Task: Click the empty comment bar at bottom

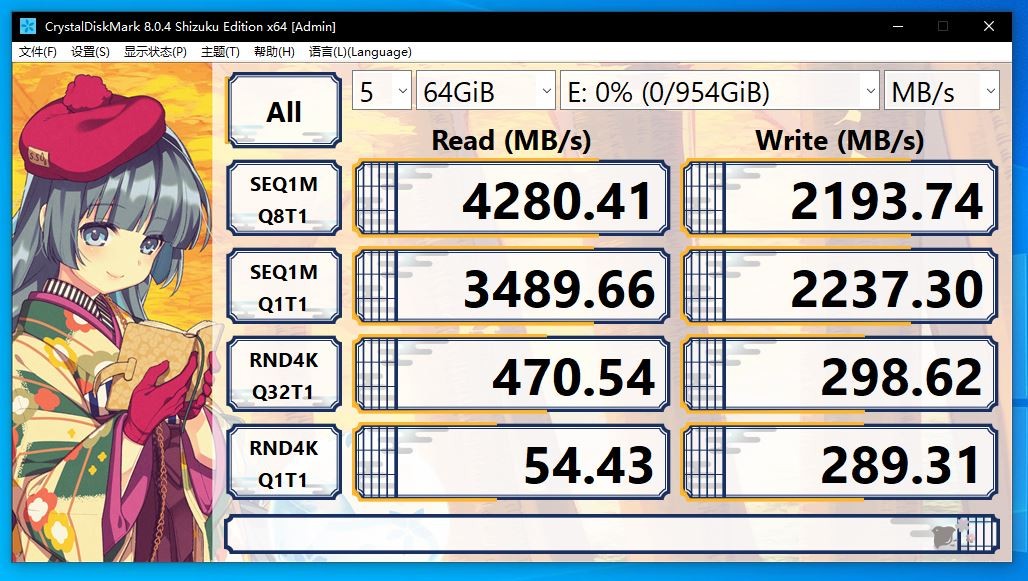Action: (612, 534)
